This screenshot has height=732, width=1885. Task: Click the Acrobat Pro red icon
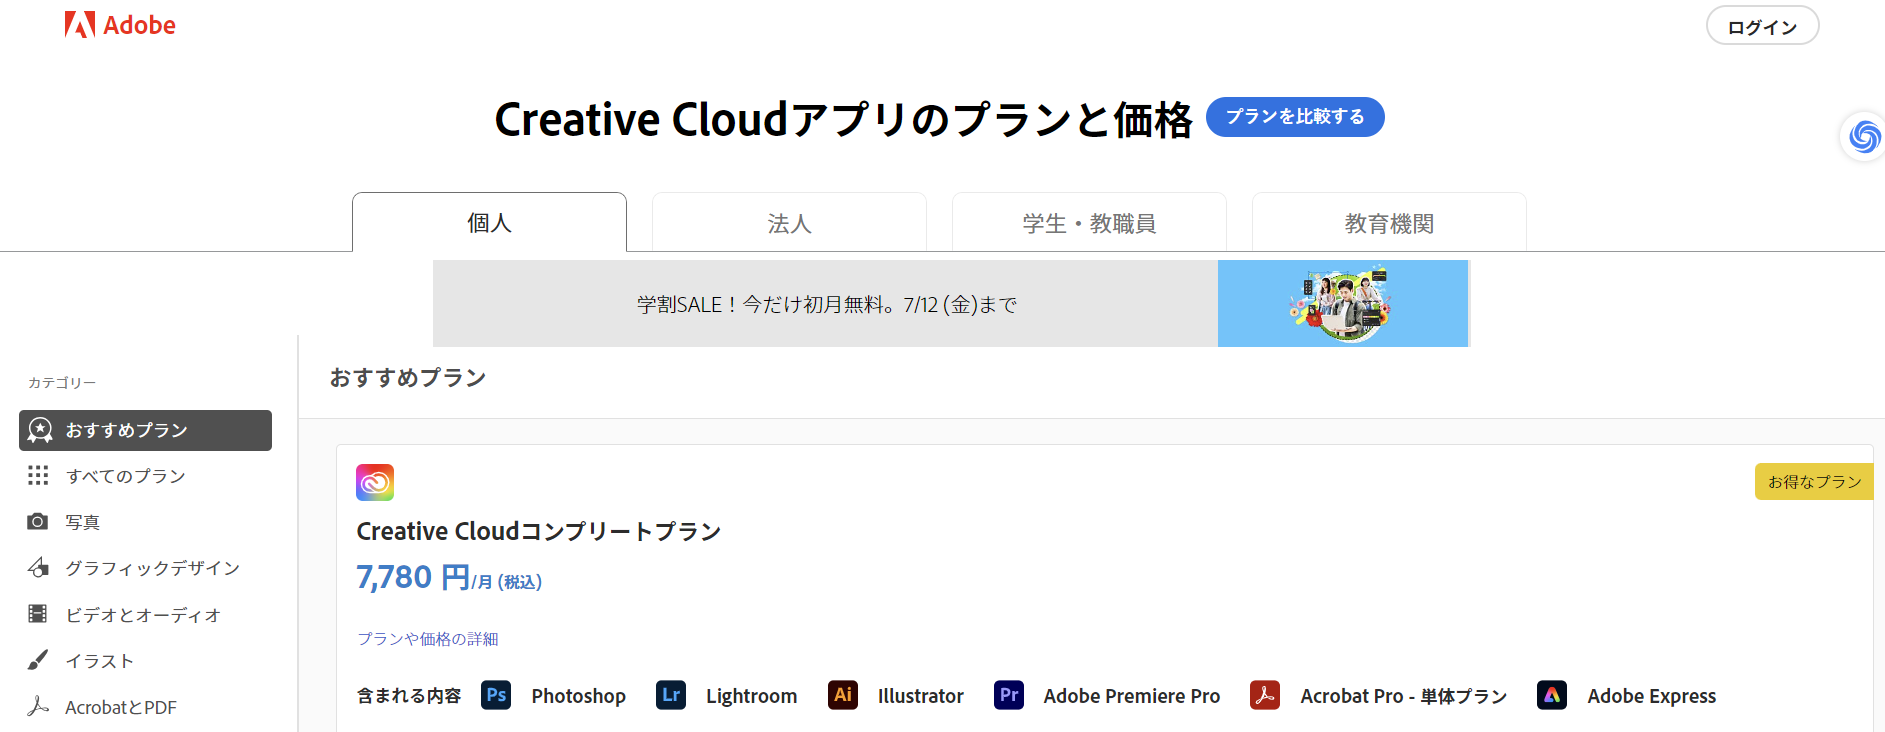point(1265,695)
